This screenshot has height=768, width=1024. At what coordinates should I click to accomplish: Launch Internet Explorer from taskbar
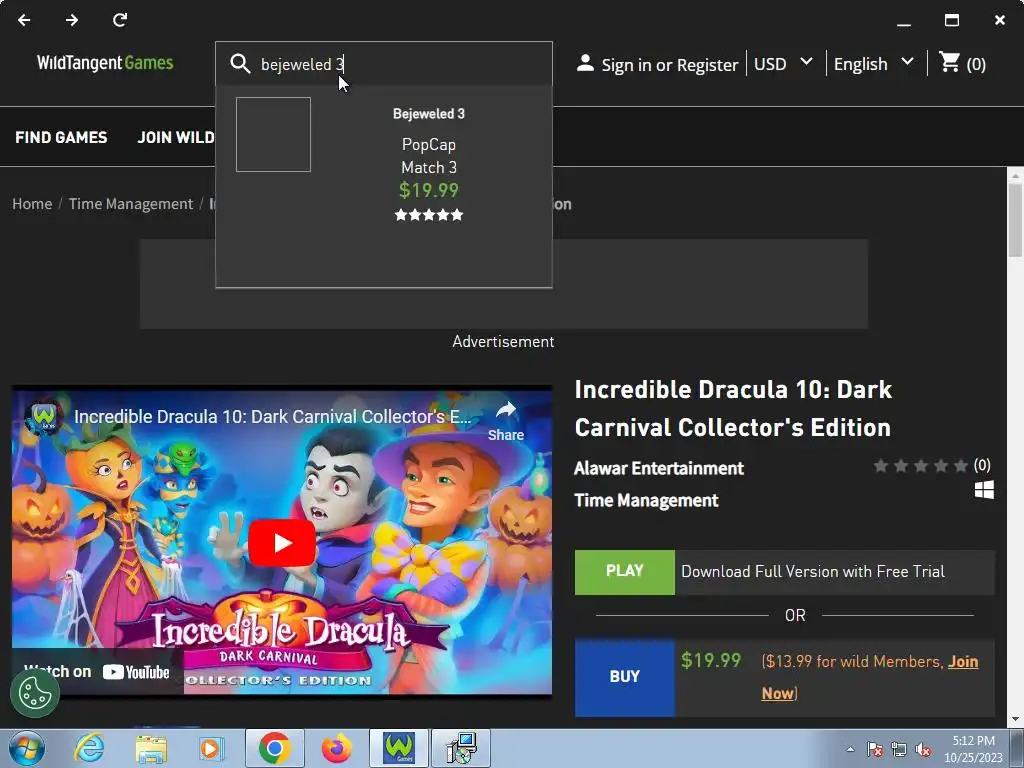[x=89, y=748]
